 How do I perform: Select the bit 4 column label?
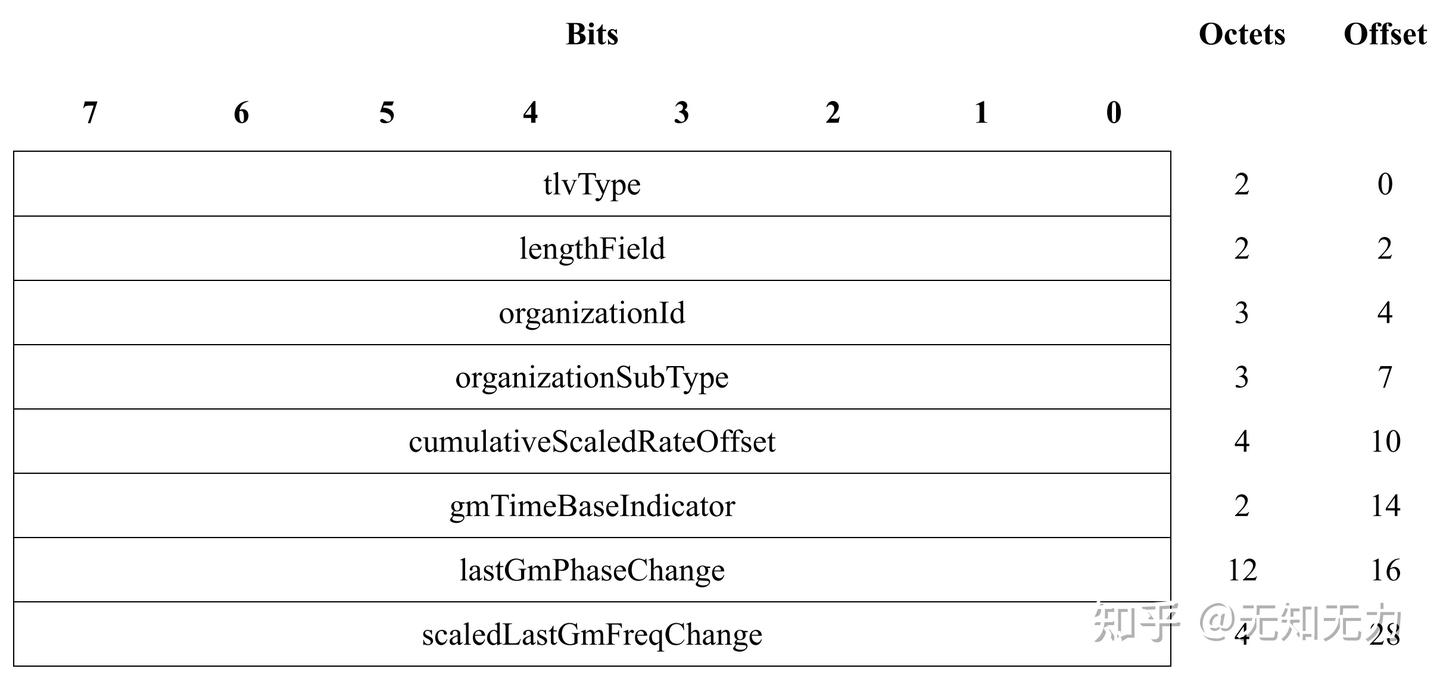pyautogui.click(x=530, y=113)
